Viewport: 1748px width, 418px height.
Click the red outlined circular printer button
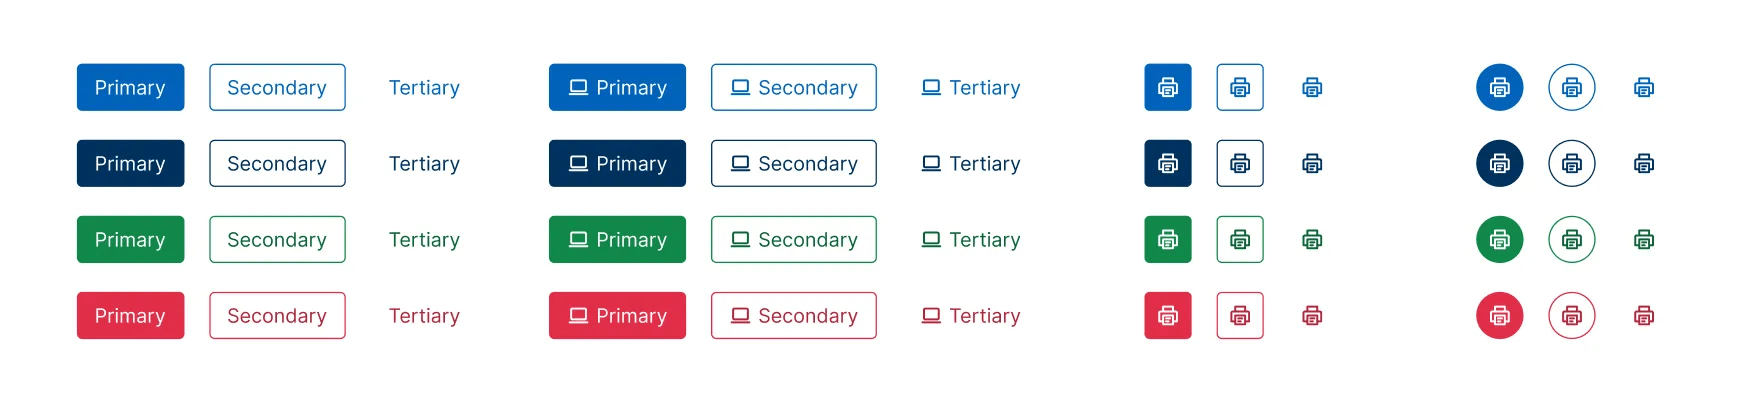tap(1571, 315)
